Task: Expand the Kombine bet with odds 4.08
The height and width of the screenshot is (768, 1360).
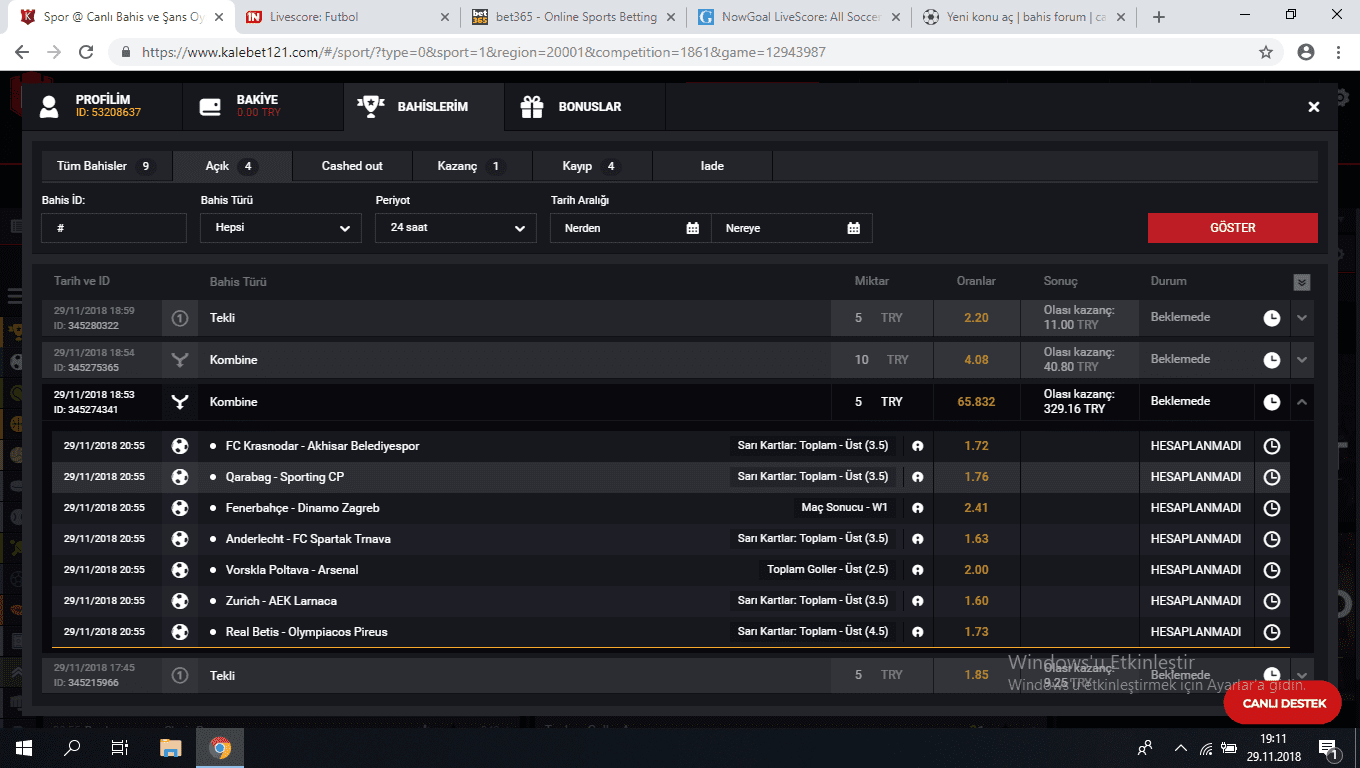Action: [1302, 360]
